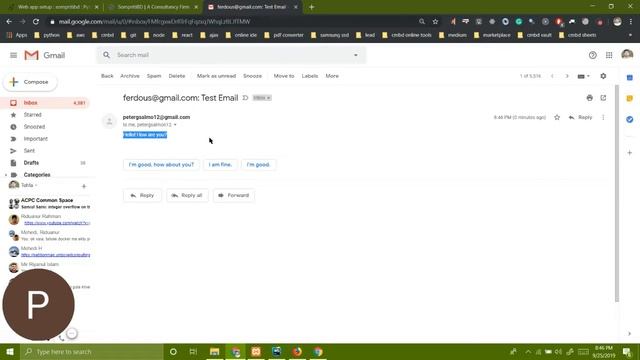Viewport: 640px width, 360px height.
Task: Report the email as Spam
Action: click(x=154, y=76)
